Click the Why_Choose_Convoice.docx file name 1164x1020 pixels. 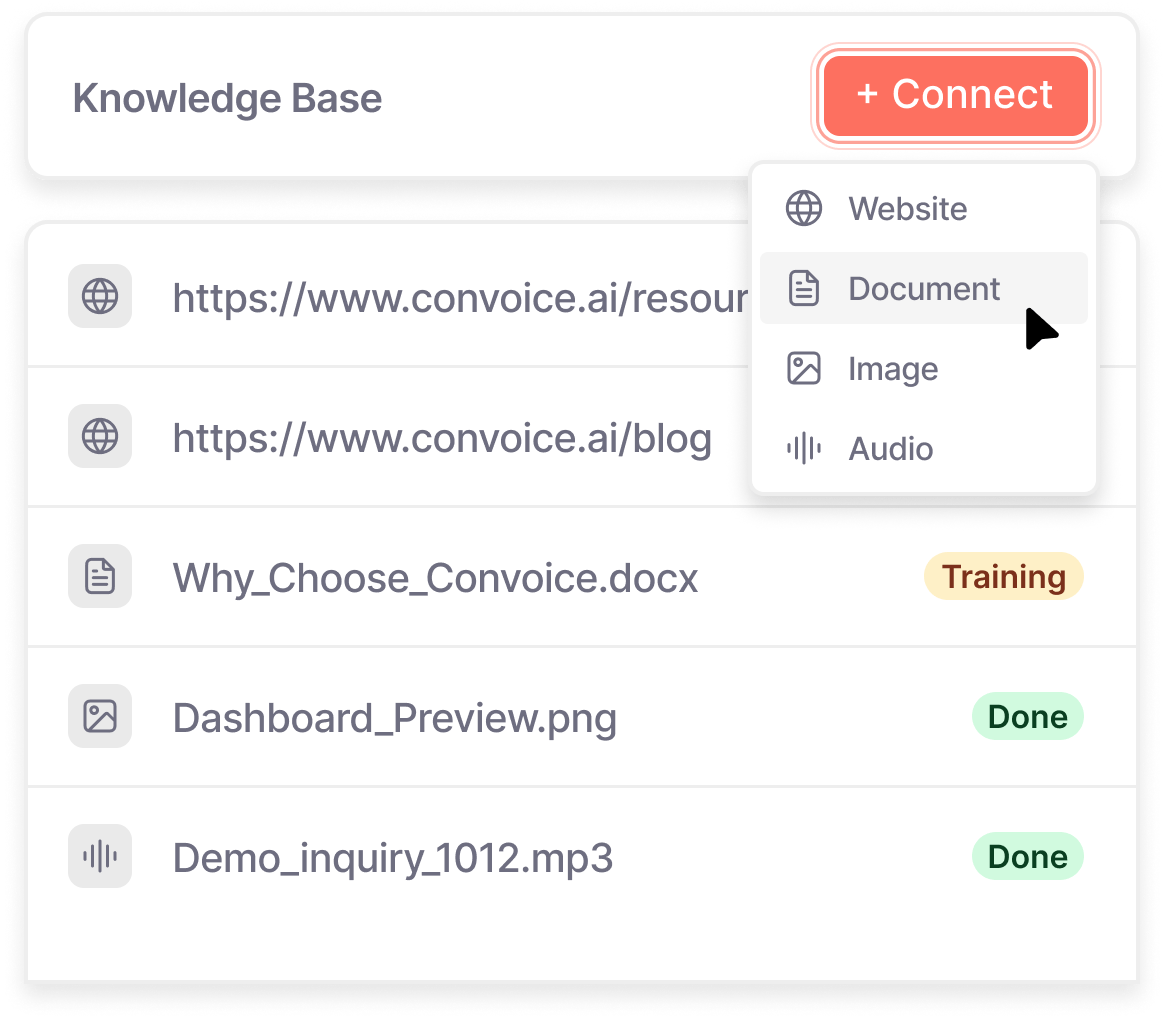435,578
